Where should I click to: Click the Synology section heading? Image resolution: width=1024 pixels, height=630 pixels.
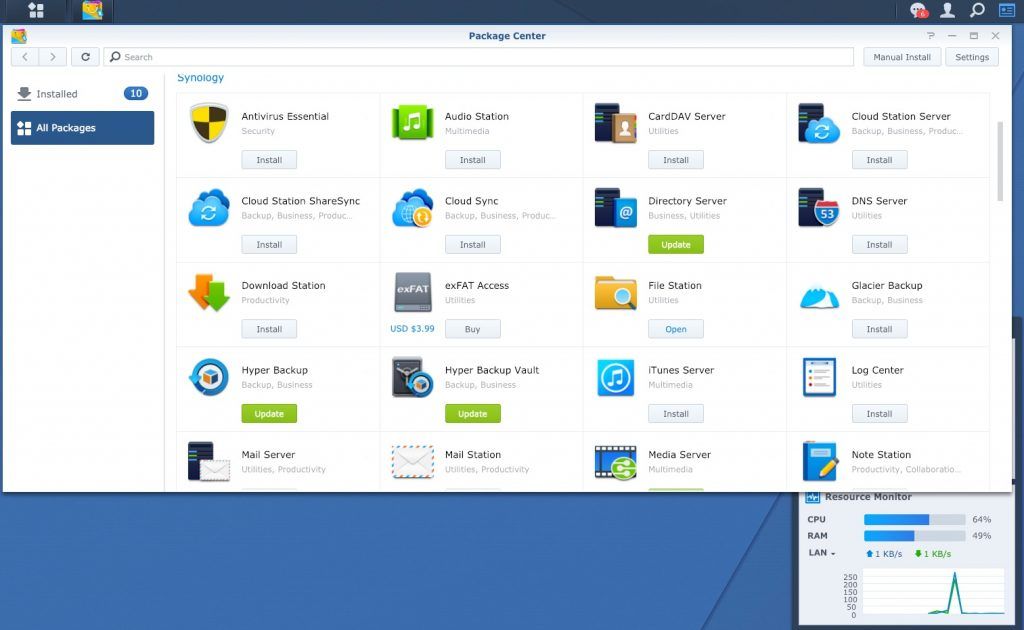coord(200,78)
